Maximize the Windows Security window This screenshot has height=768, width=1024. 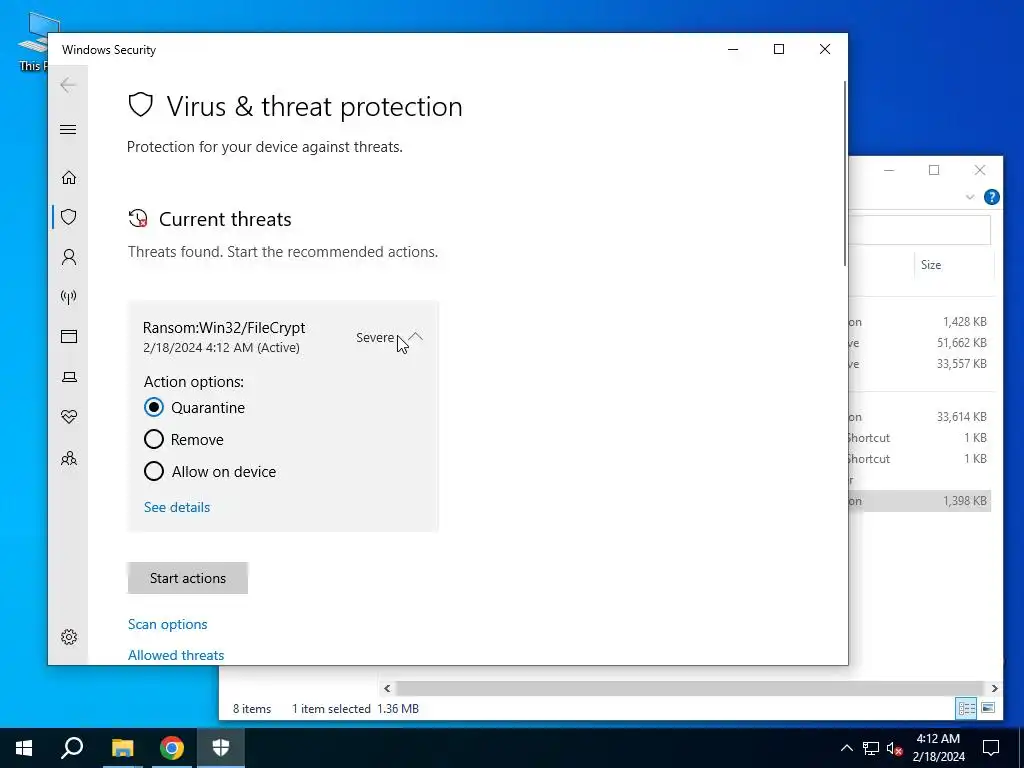[x=778, y=50]
